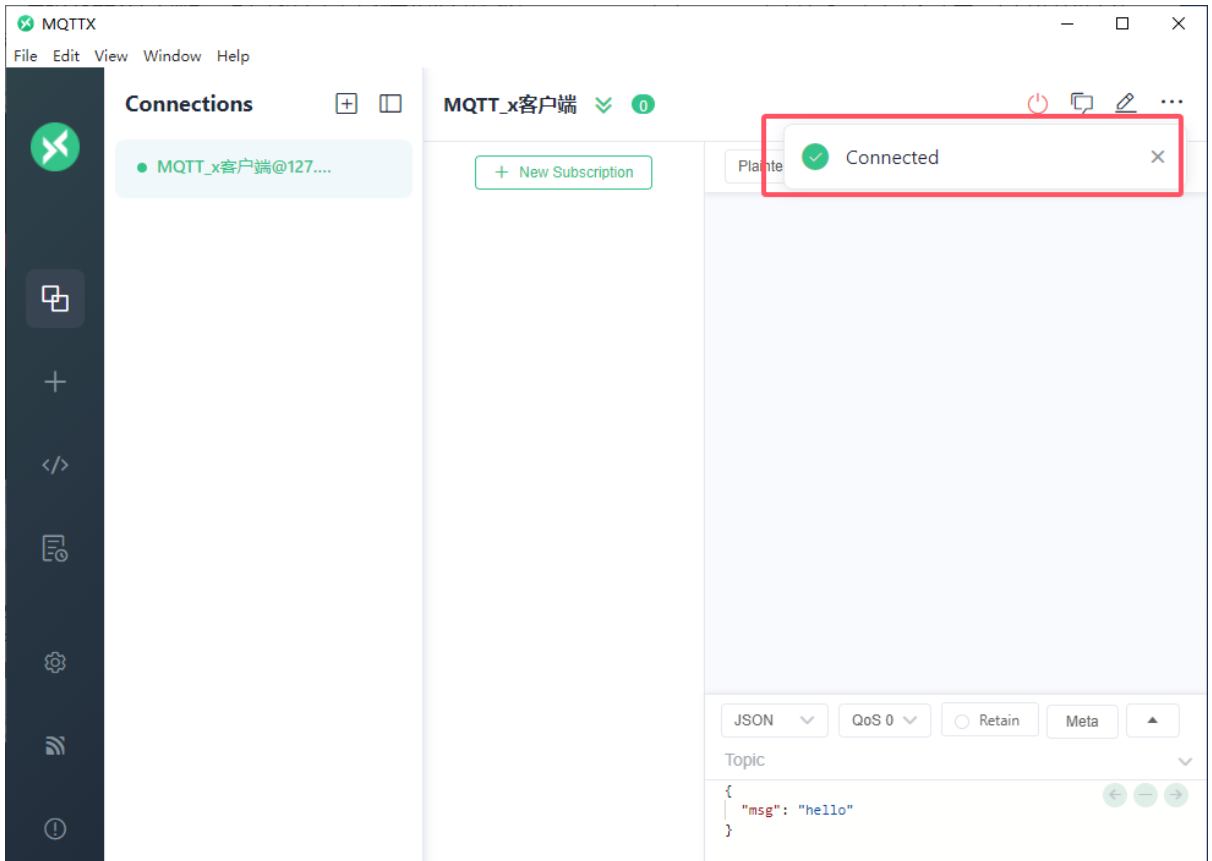The height and width of the screenshot is (861, 1212).
Task: Open the Connections page icon in the sidebar
Action: (x=55, y=298)
